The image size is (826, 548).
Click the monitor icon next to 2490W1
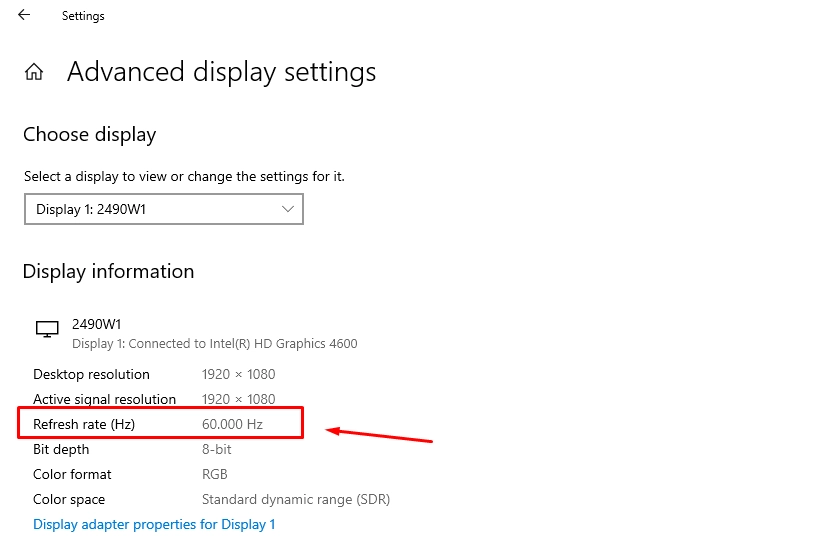47,329
